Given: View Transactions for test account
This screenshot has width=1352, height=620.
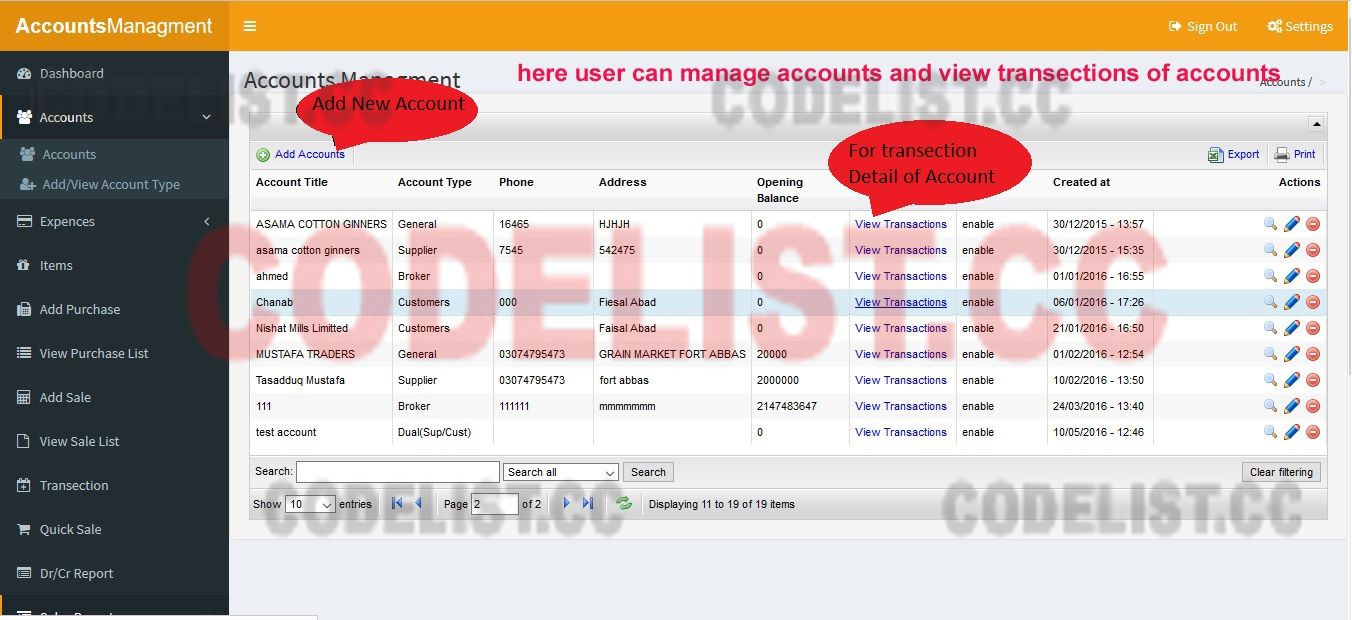Looking at the screenshot, I should pos(901,432).
